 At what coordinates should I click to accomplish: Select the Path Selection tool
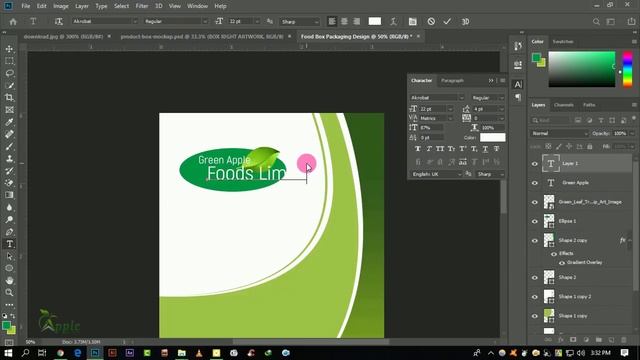tap(9, 256)
